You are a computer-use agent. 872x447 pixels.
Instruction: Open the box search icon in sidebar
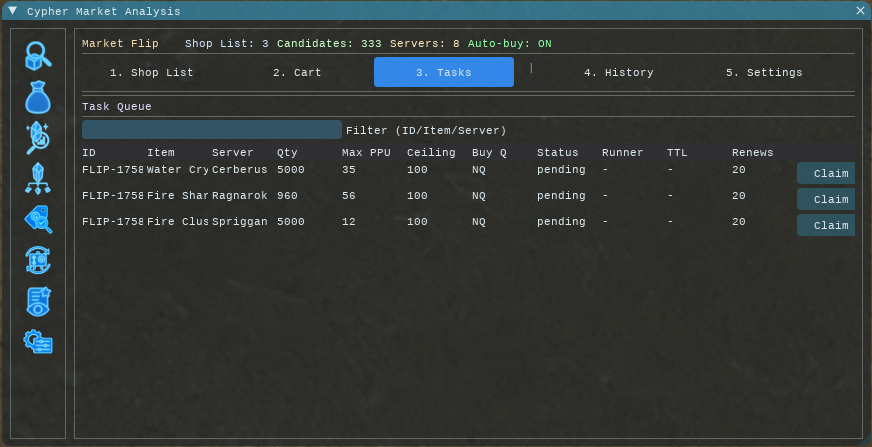tap(38, 55)
